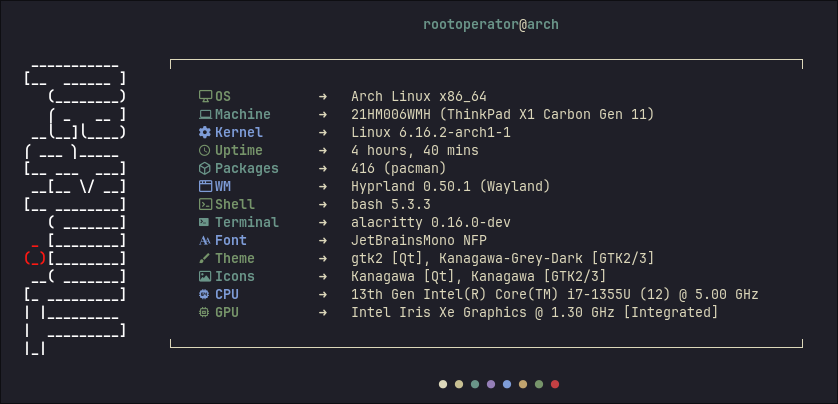Click the Hyprland 0.50.1 (Wayland) value
Screen dimensions: 838x404
tap(451, 187)
